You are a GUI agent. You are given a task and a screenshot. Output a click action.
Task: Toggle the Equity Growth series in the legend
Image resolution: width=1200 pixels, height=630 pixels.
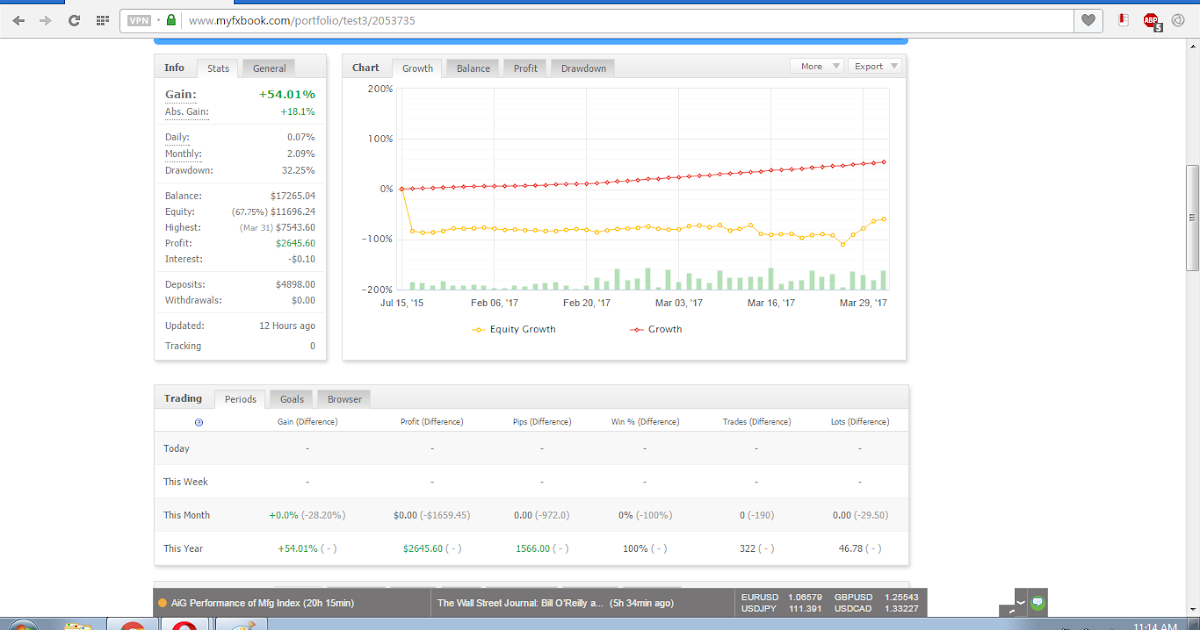(513, 329)
